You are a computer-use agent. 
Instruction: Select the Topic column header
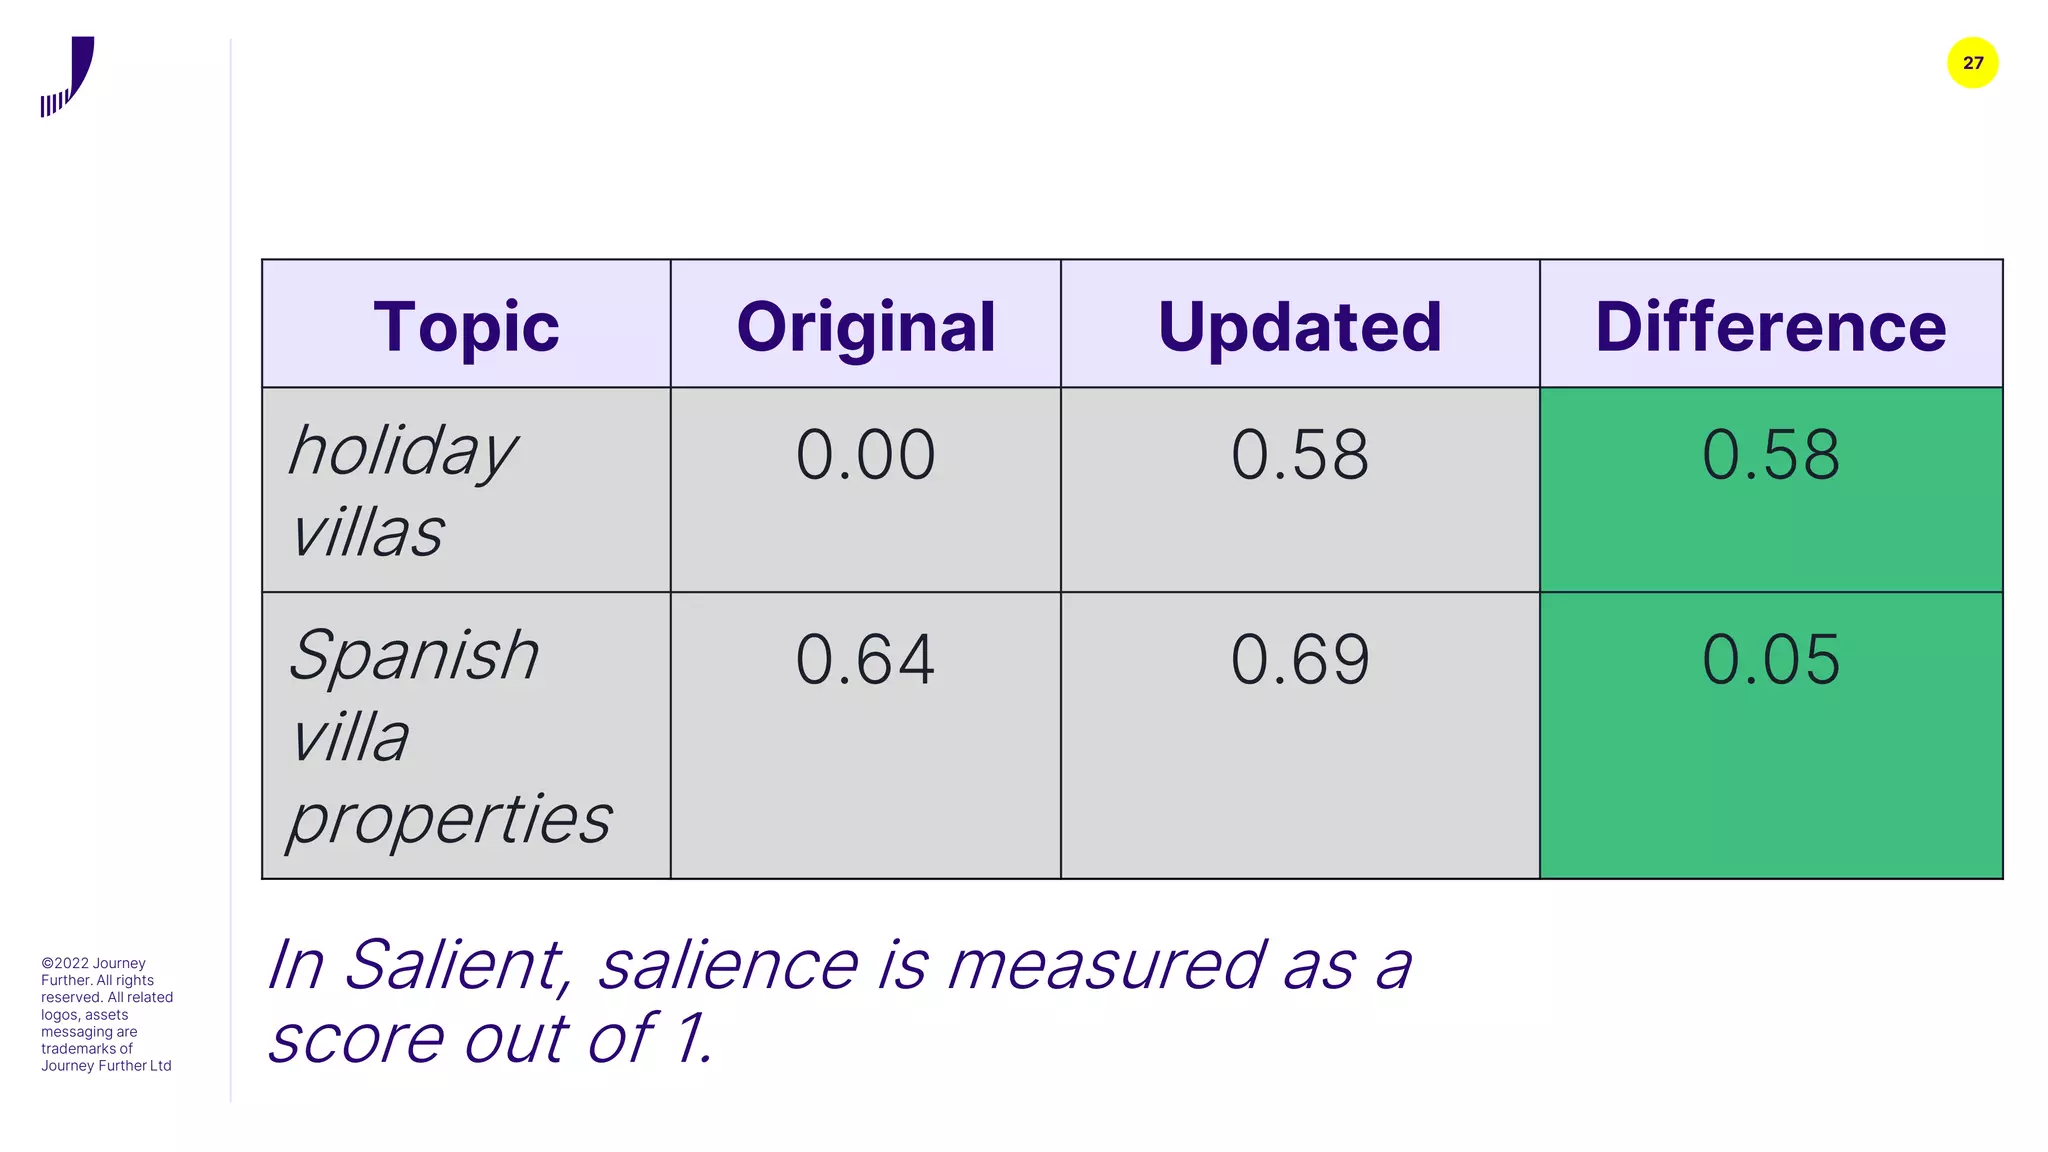click(466, 326)
